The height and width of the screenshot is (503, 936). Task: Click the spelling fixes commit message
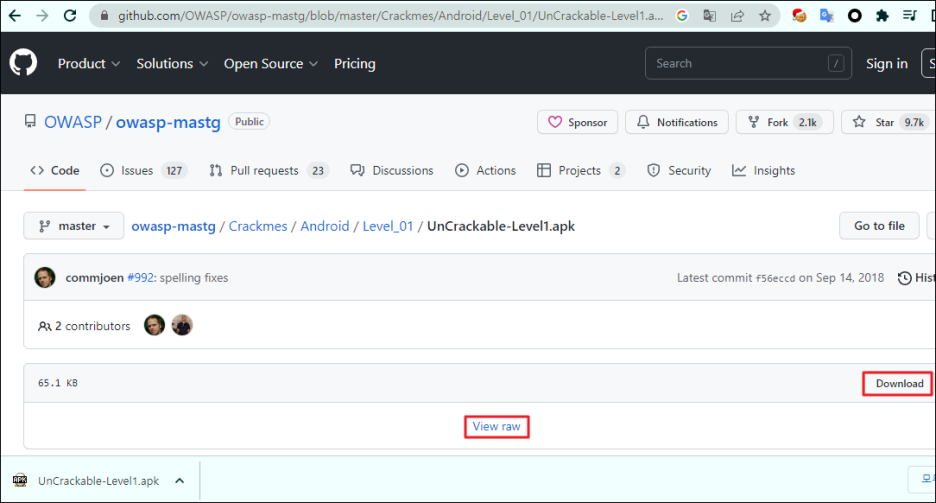tap(193, 277)
